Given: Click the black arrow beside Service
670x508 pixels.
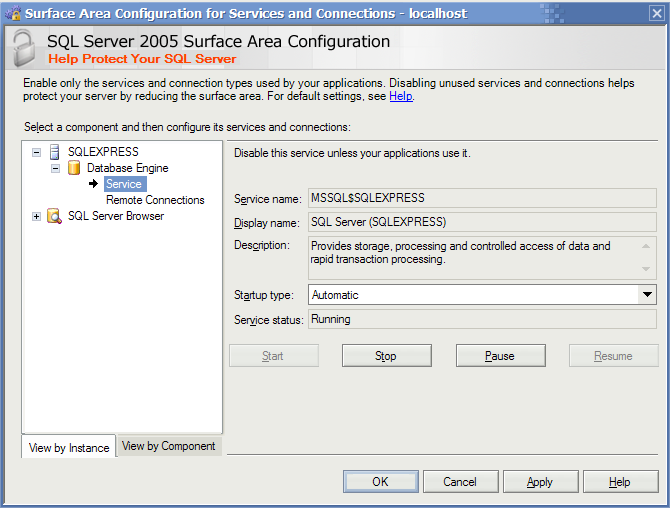Looking at the screenshot, I should tap(94, 184).
